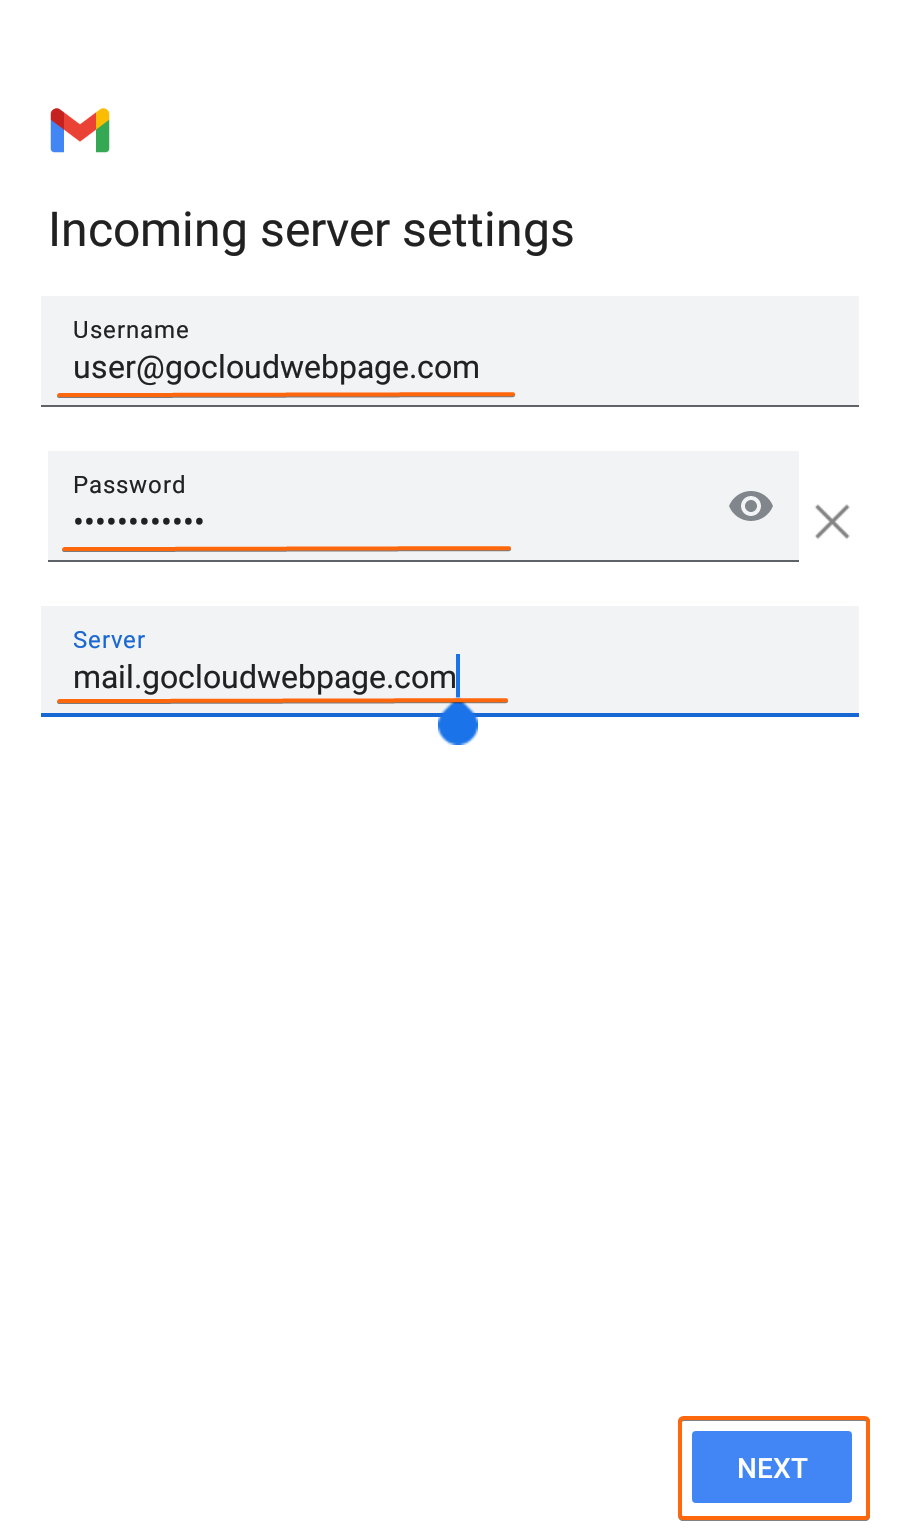Click the Password field label
This screenshot has width=900, height=1539.
click(129, 485)
